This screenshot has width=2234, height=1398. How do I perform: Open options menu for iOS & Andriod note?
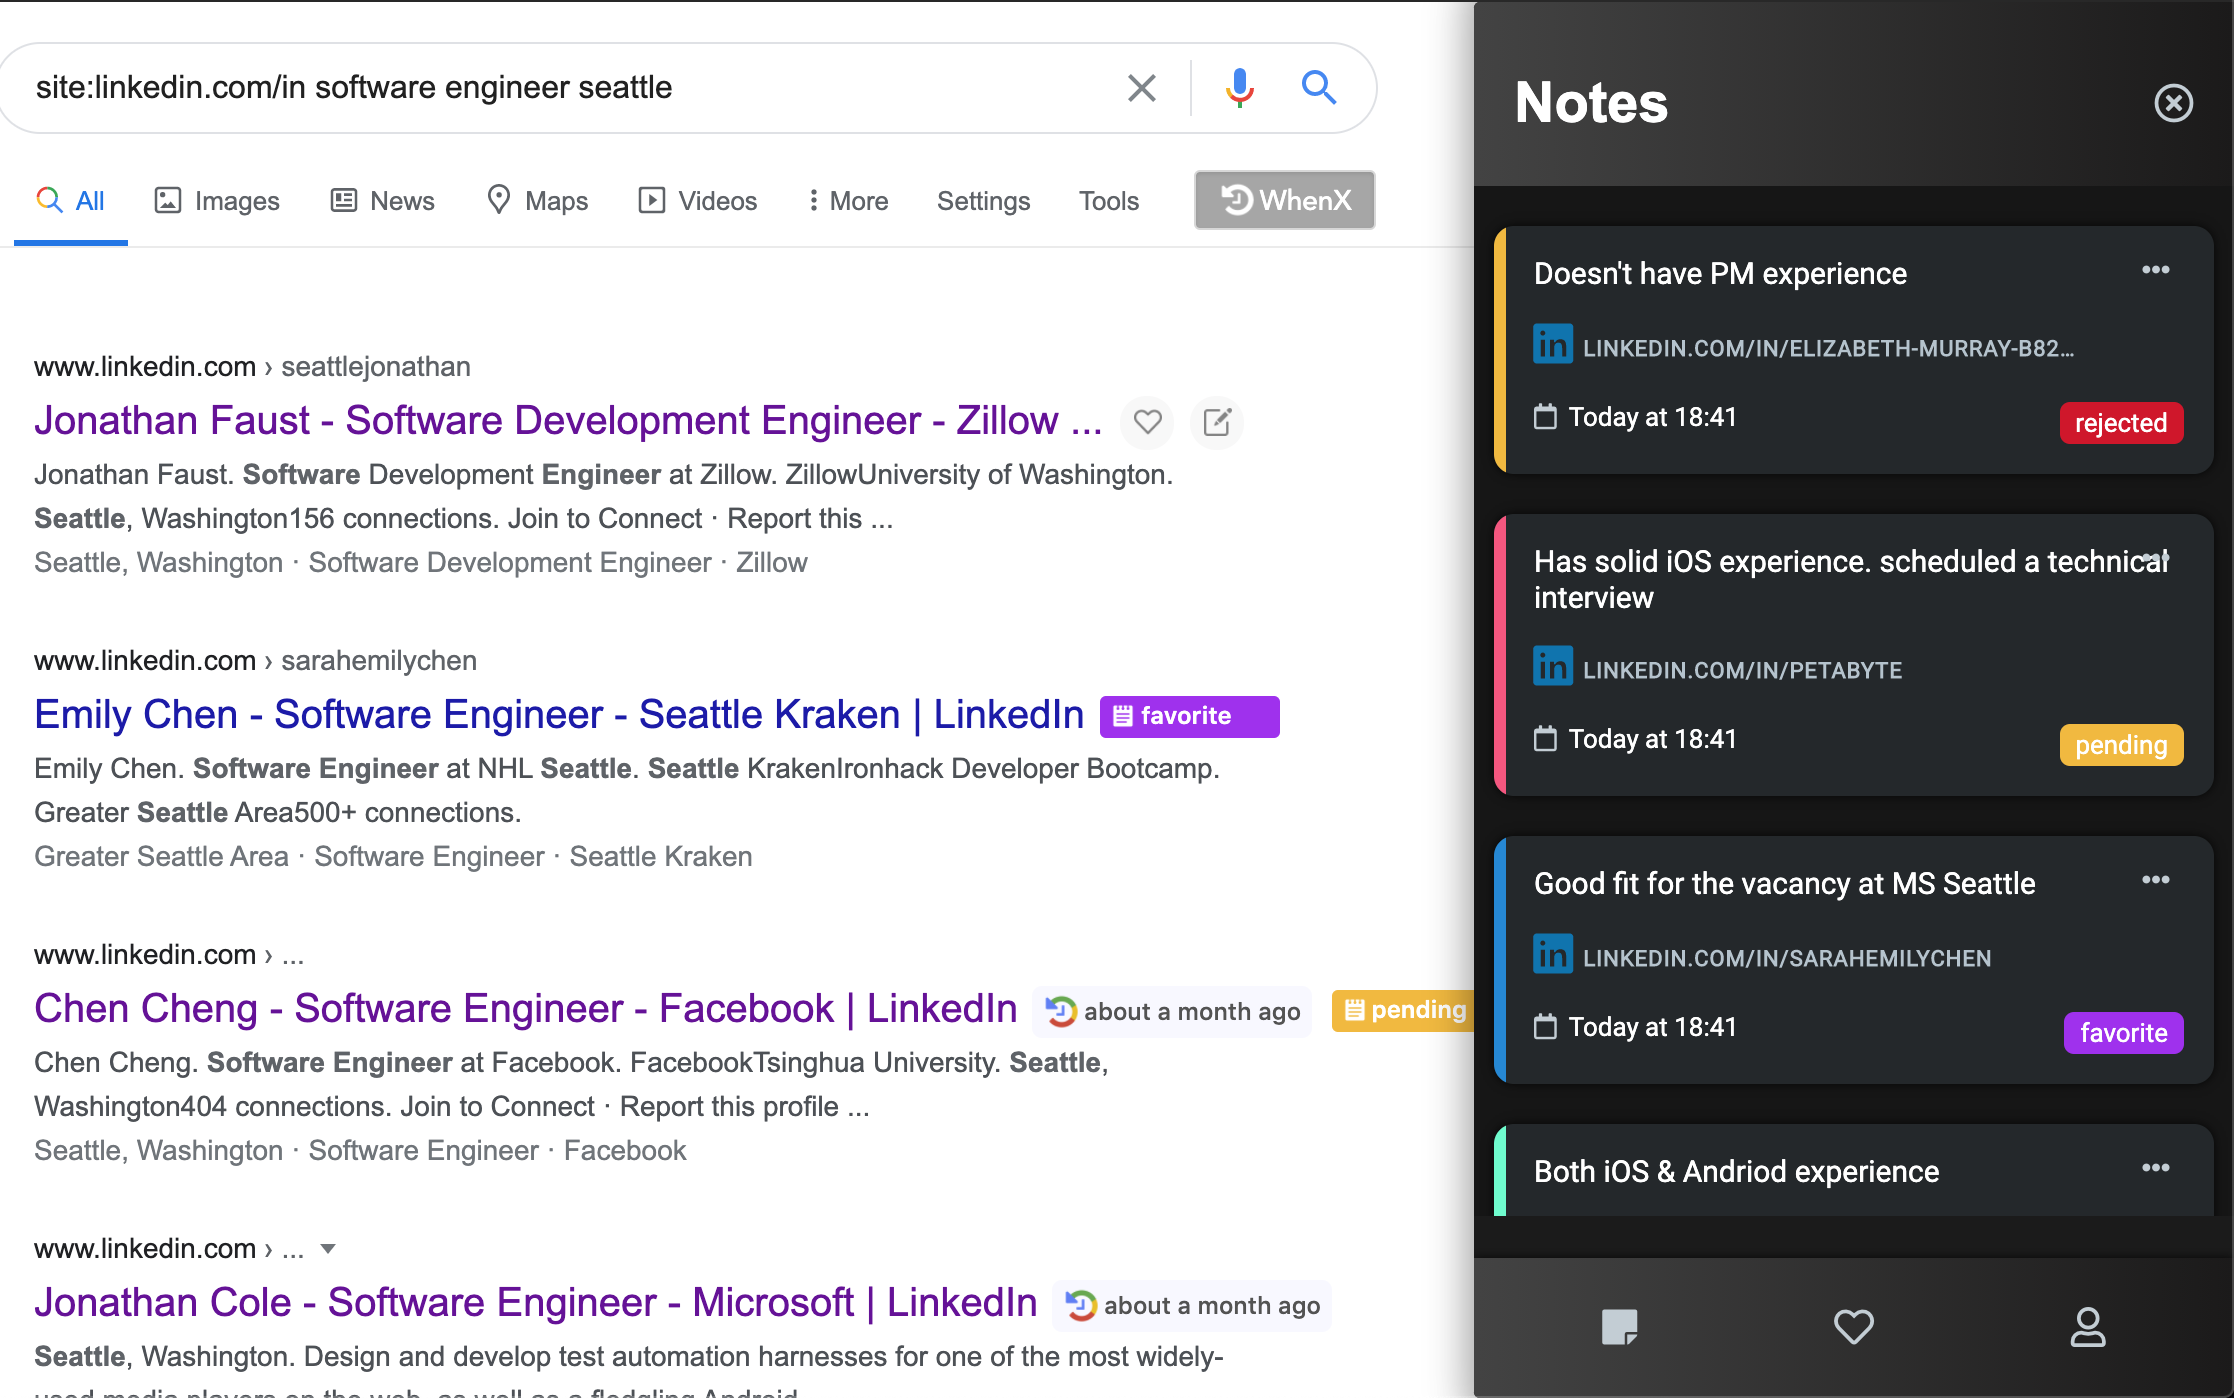click(x=2155, y=1168)
